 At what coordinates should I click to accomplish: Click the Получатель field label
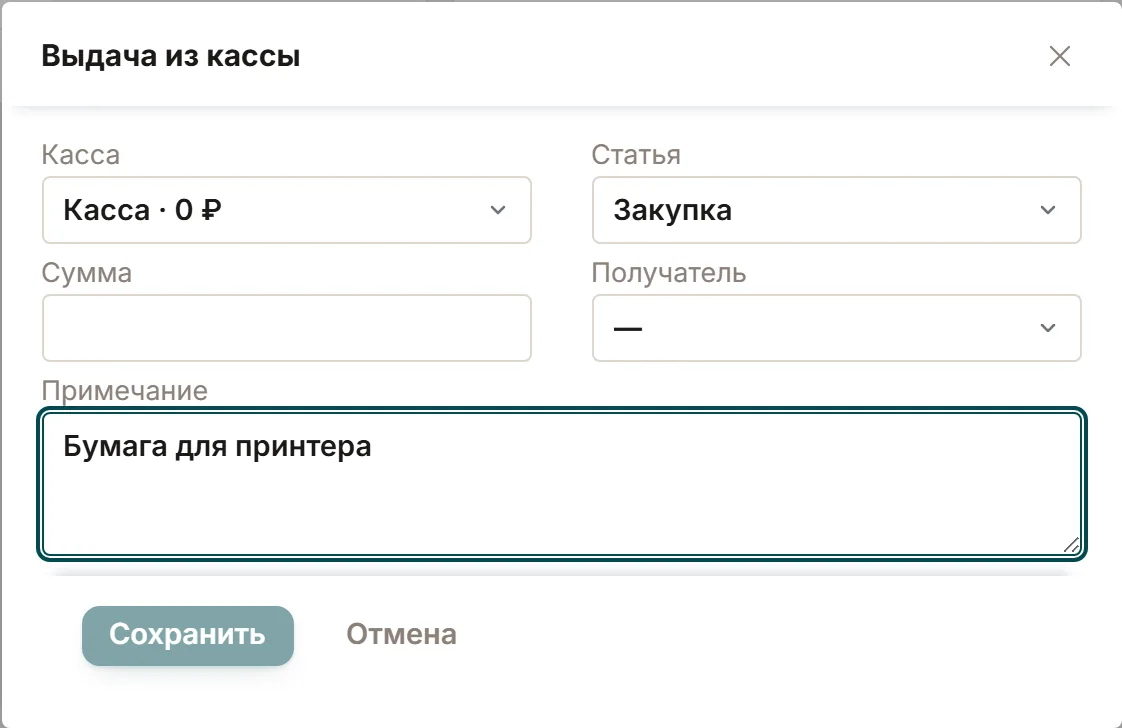tap(668, 273)
